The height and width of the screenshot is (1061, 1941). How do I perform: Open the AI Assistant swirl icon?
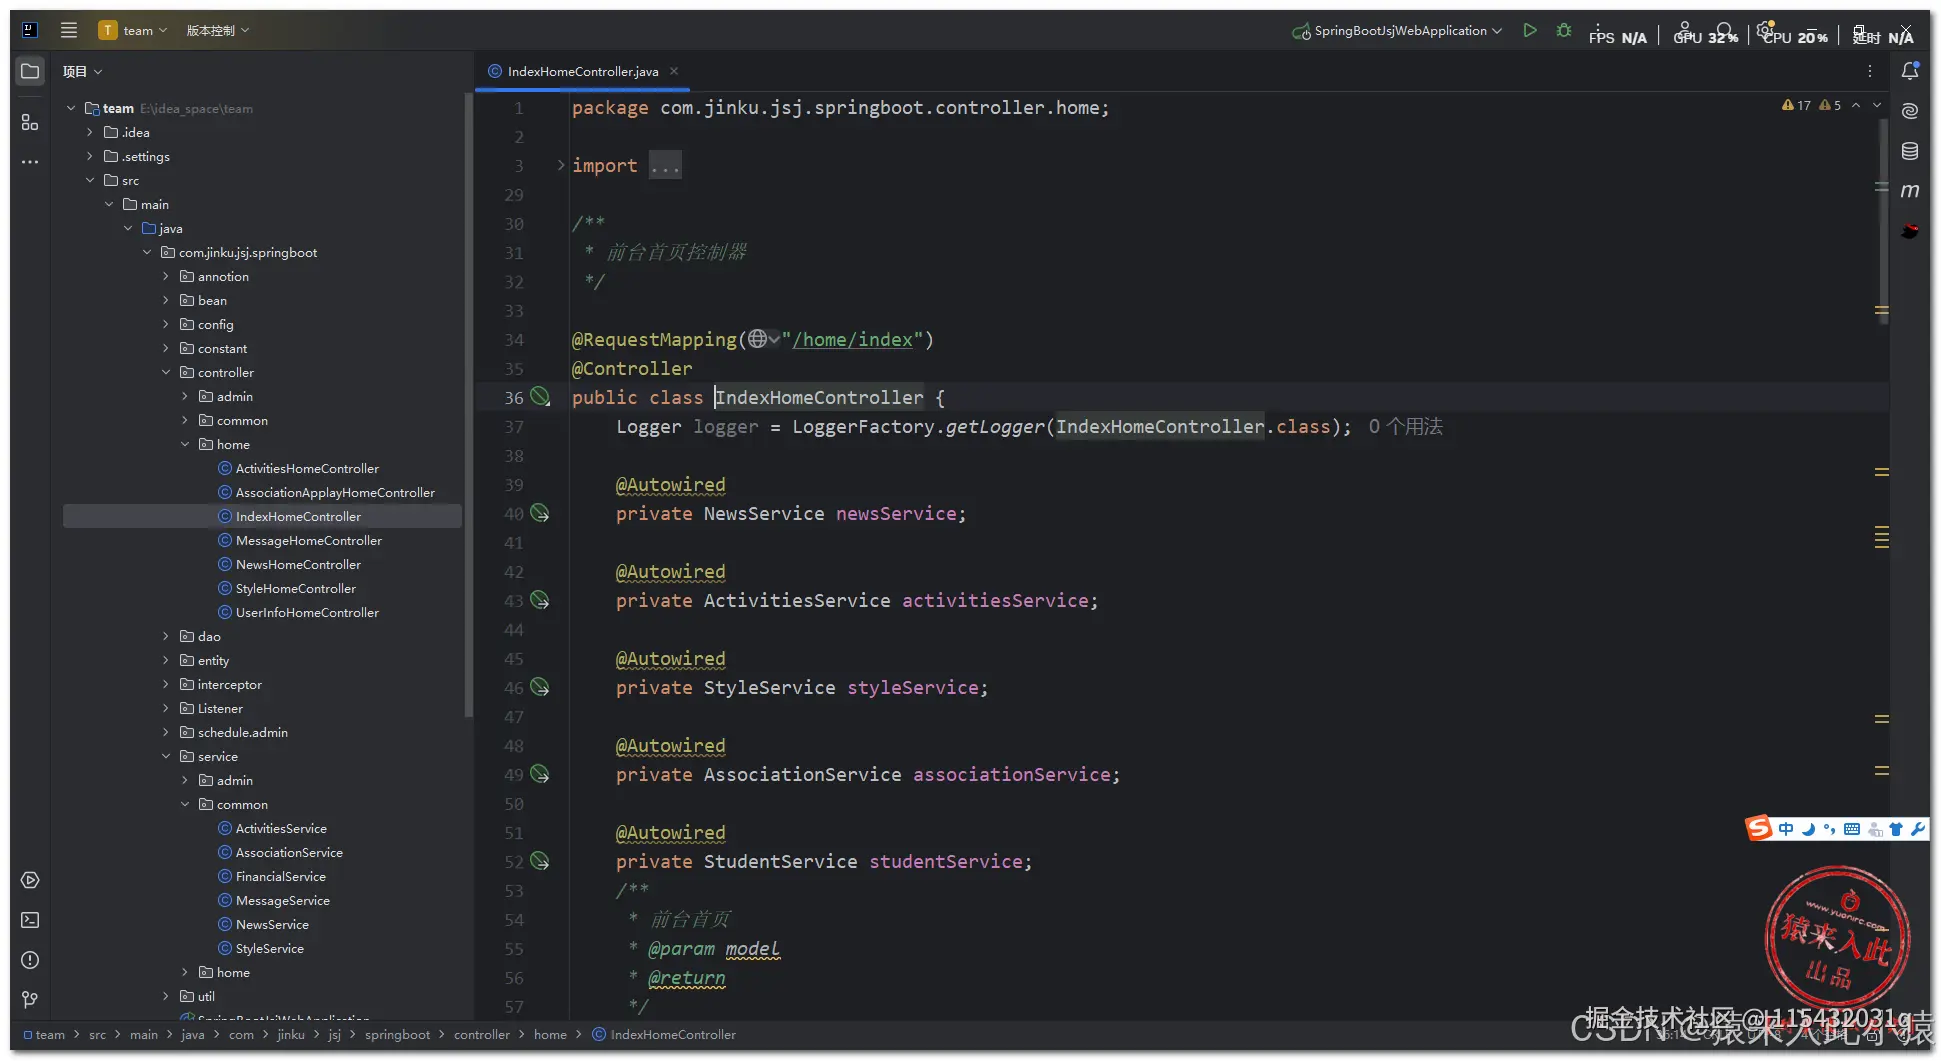pyautogui.click(x=1910, y=111)
